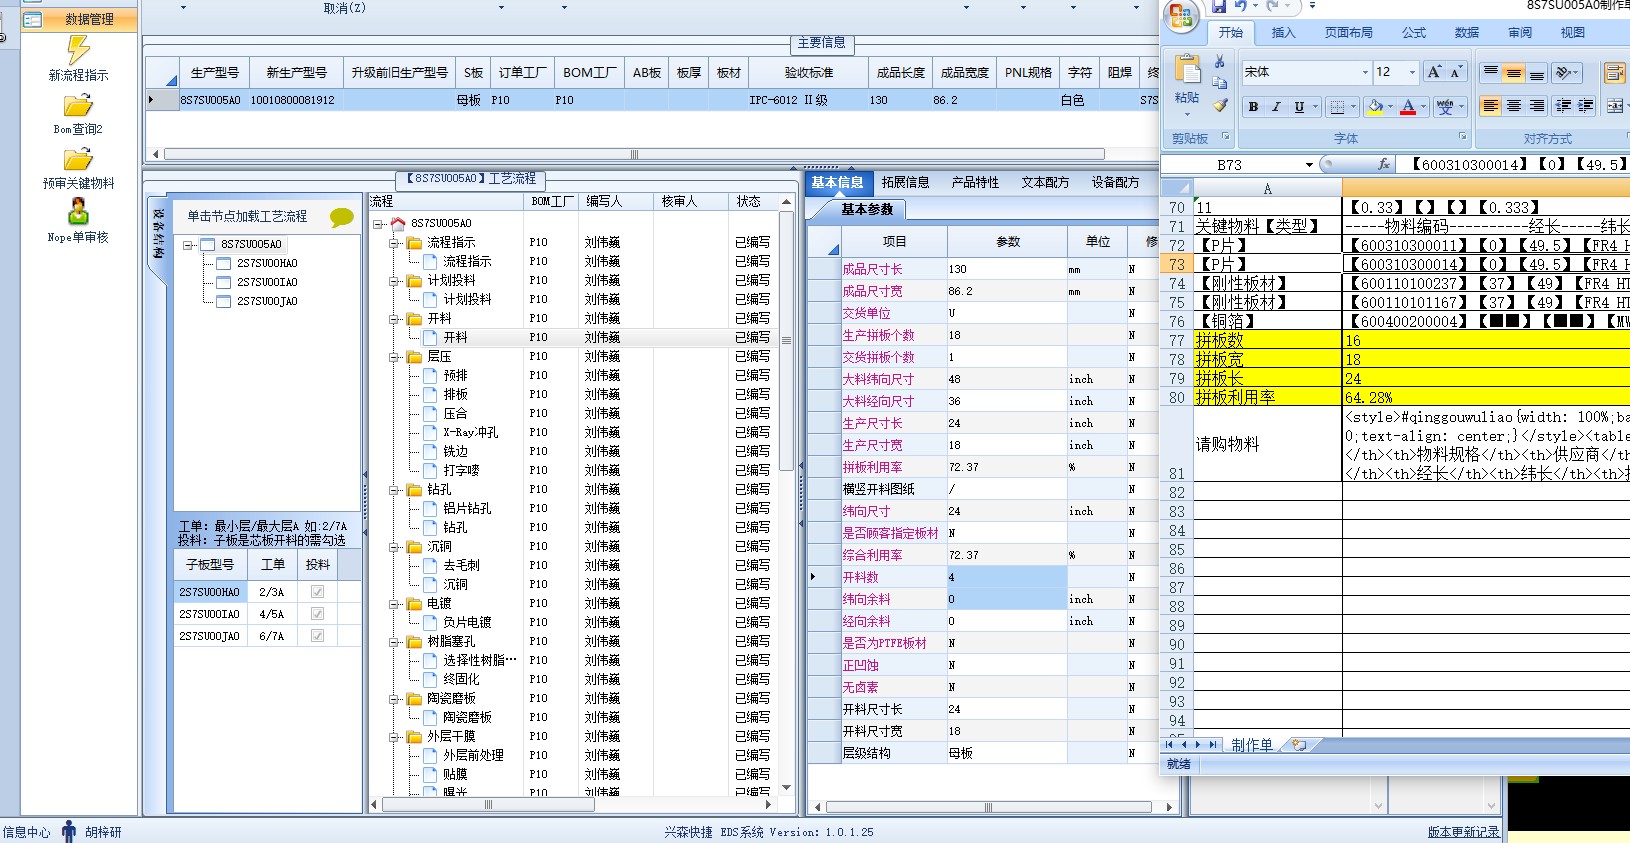Click 生产型号 column header
Image resolution: width=1630 pixels, height=843 pixels.
click(x=214, y=73)
